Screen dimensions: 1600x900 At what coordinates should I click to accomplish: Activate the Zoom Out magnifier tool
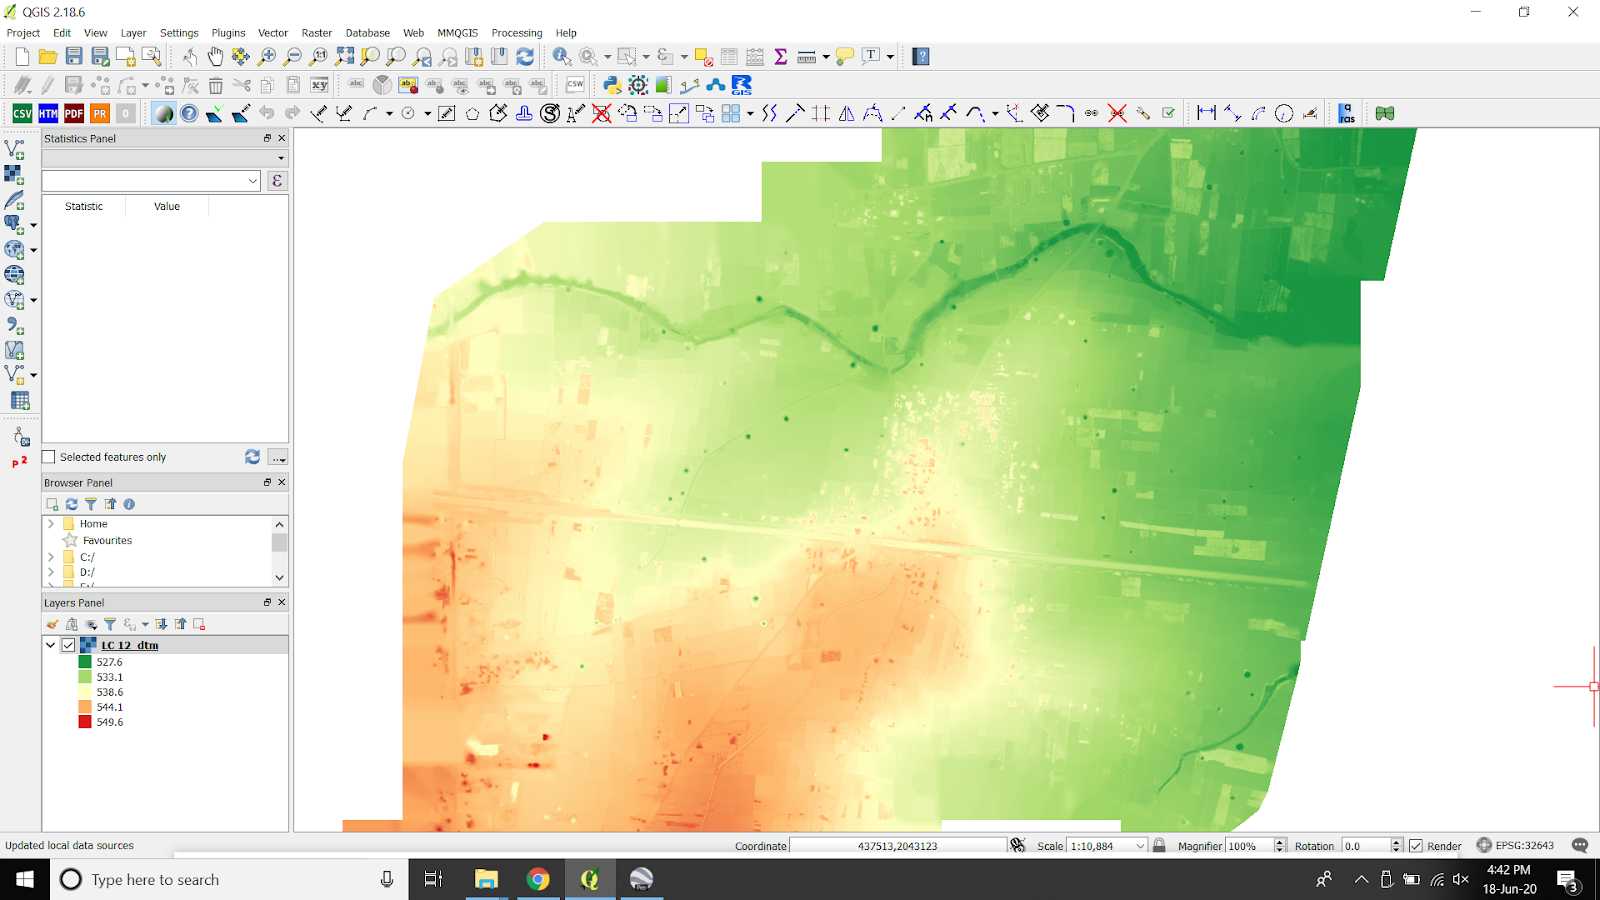tap(293, 57)
